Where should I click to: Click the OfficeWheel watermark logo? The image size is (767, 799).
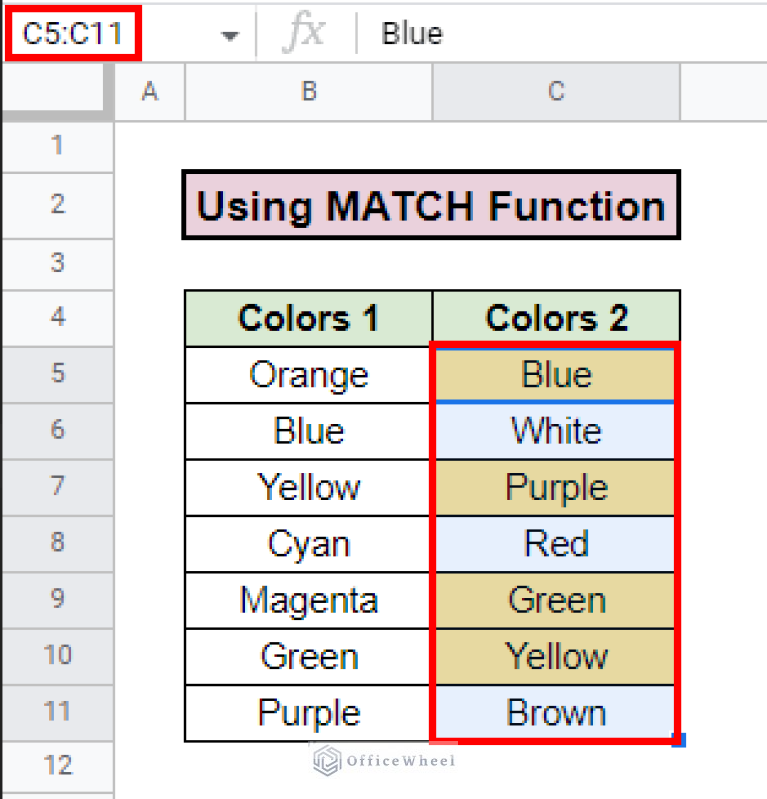coord(328,762)
